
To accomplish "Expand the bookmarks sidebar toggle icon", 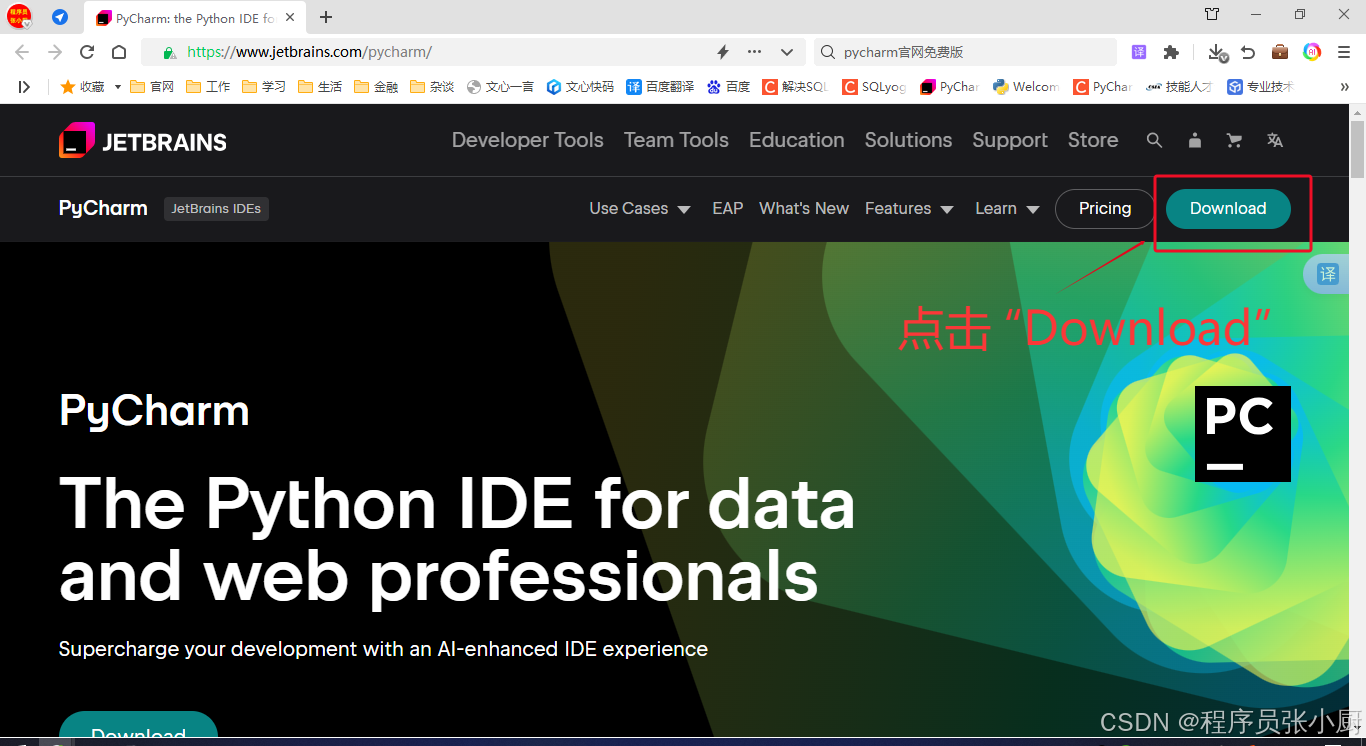I will [x=24, y=87].
